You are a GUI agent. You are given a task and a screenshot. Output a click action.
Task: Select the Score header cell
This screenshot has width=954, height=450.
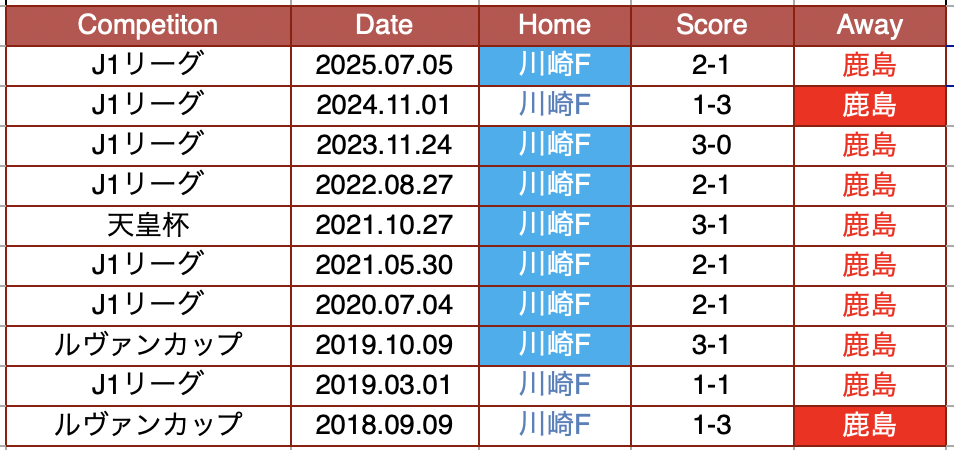pos(711,25)
